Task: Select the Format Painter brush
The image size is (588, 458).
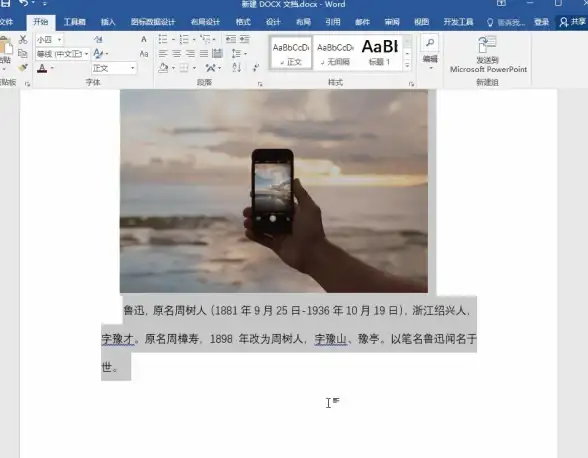Action: pyautogui.click(x=23, y=68)
